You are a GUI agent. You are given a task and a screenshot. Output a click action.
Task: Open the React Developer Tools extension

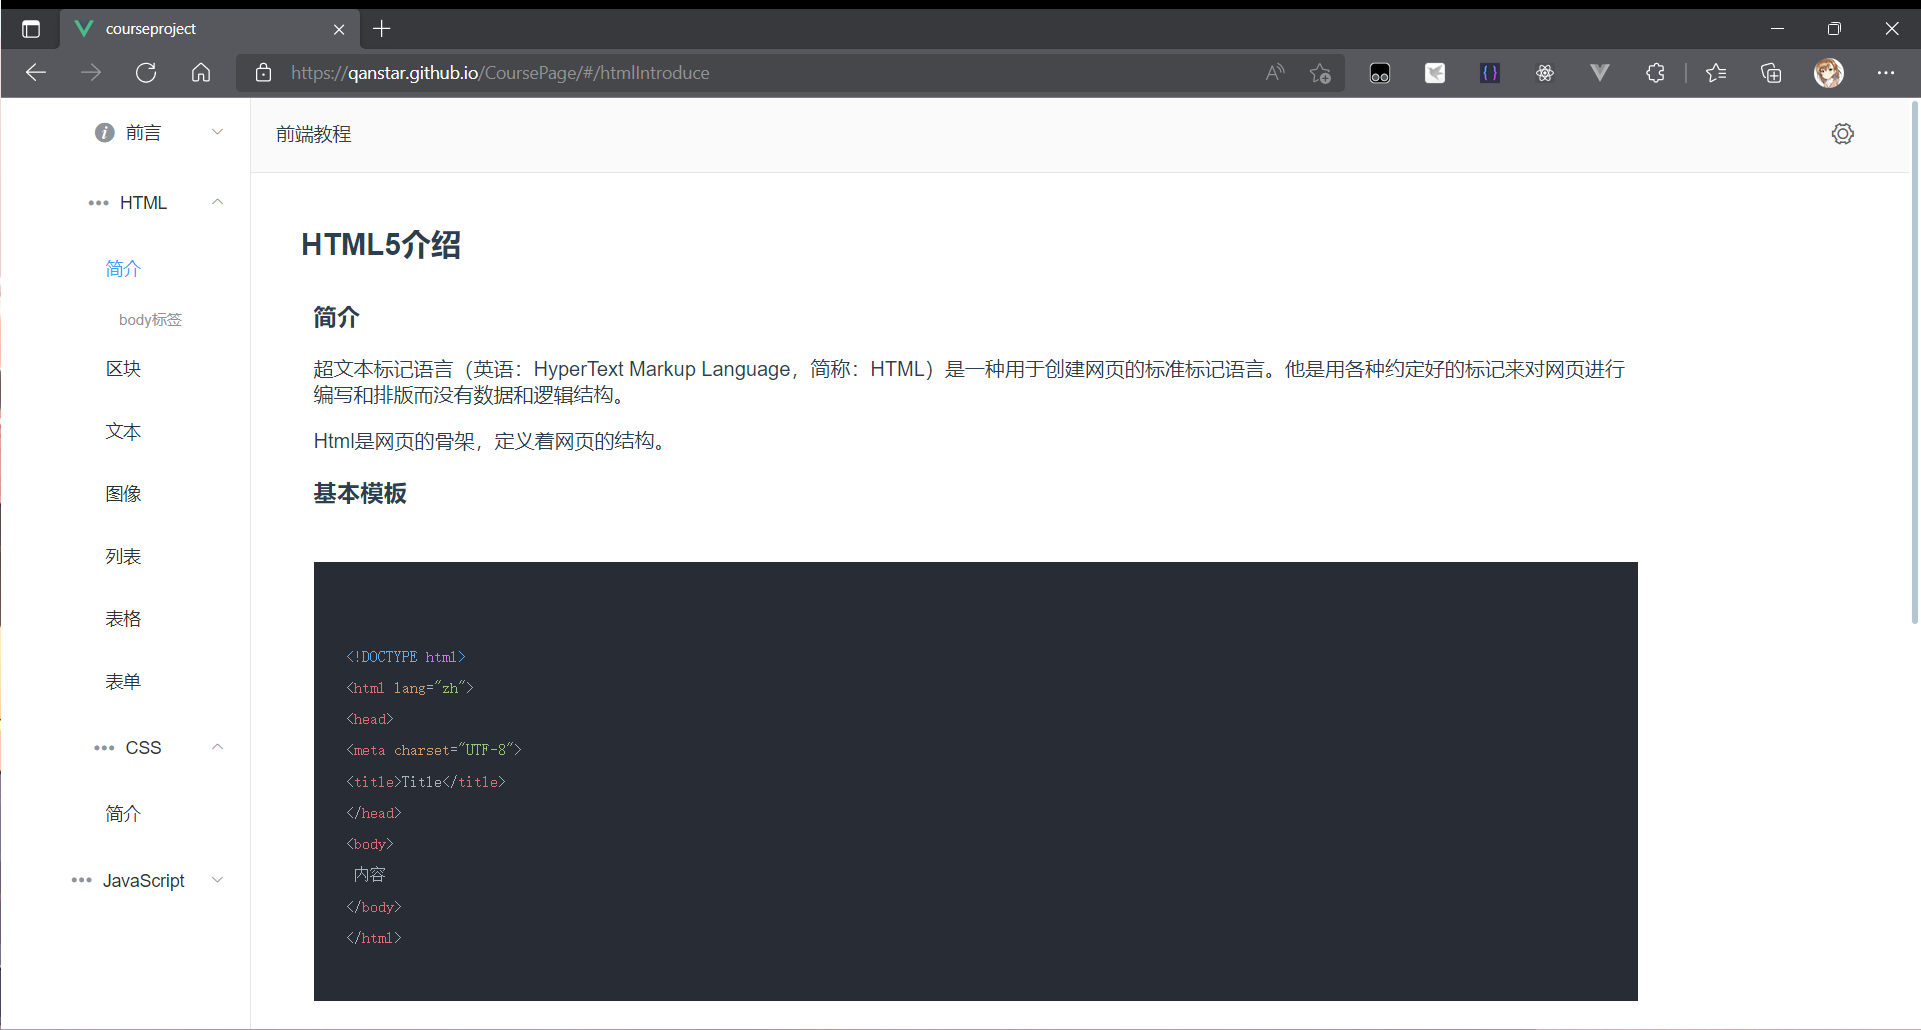(x=1545, y=72)
